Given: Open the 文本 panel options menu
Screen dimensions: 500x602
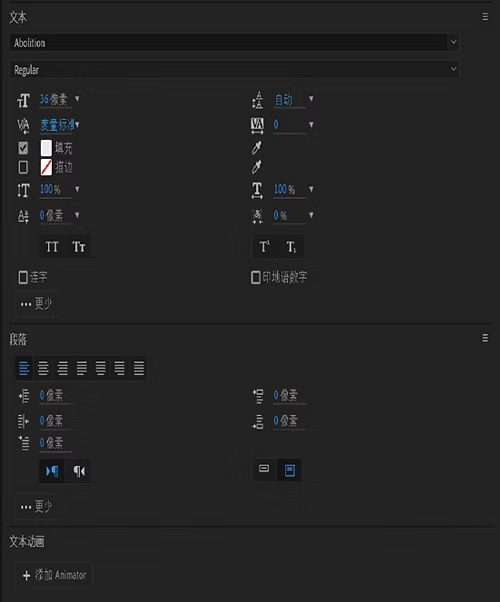Looking at the screenshot, I should pos(485,17).
